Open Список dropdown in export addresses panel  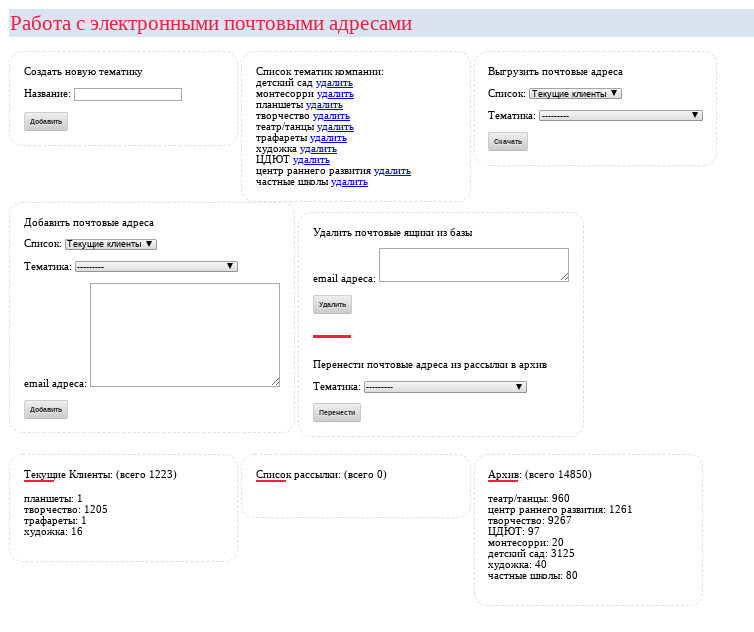point(575,93)
